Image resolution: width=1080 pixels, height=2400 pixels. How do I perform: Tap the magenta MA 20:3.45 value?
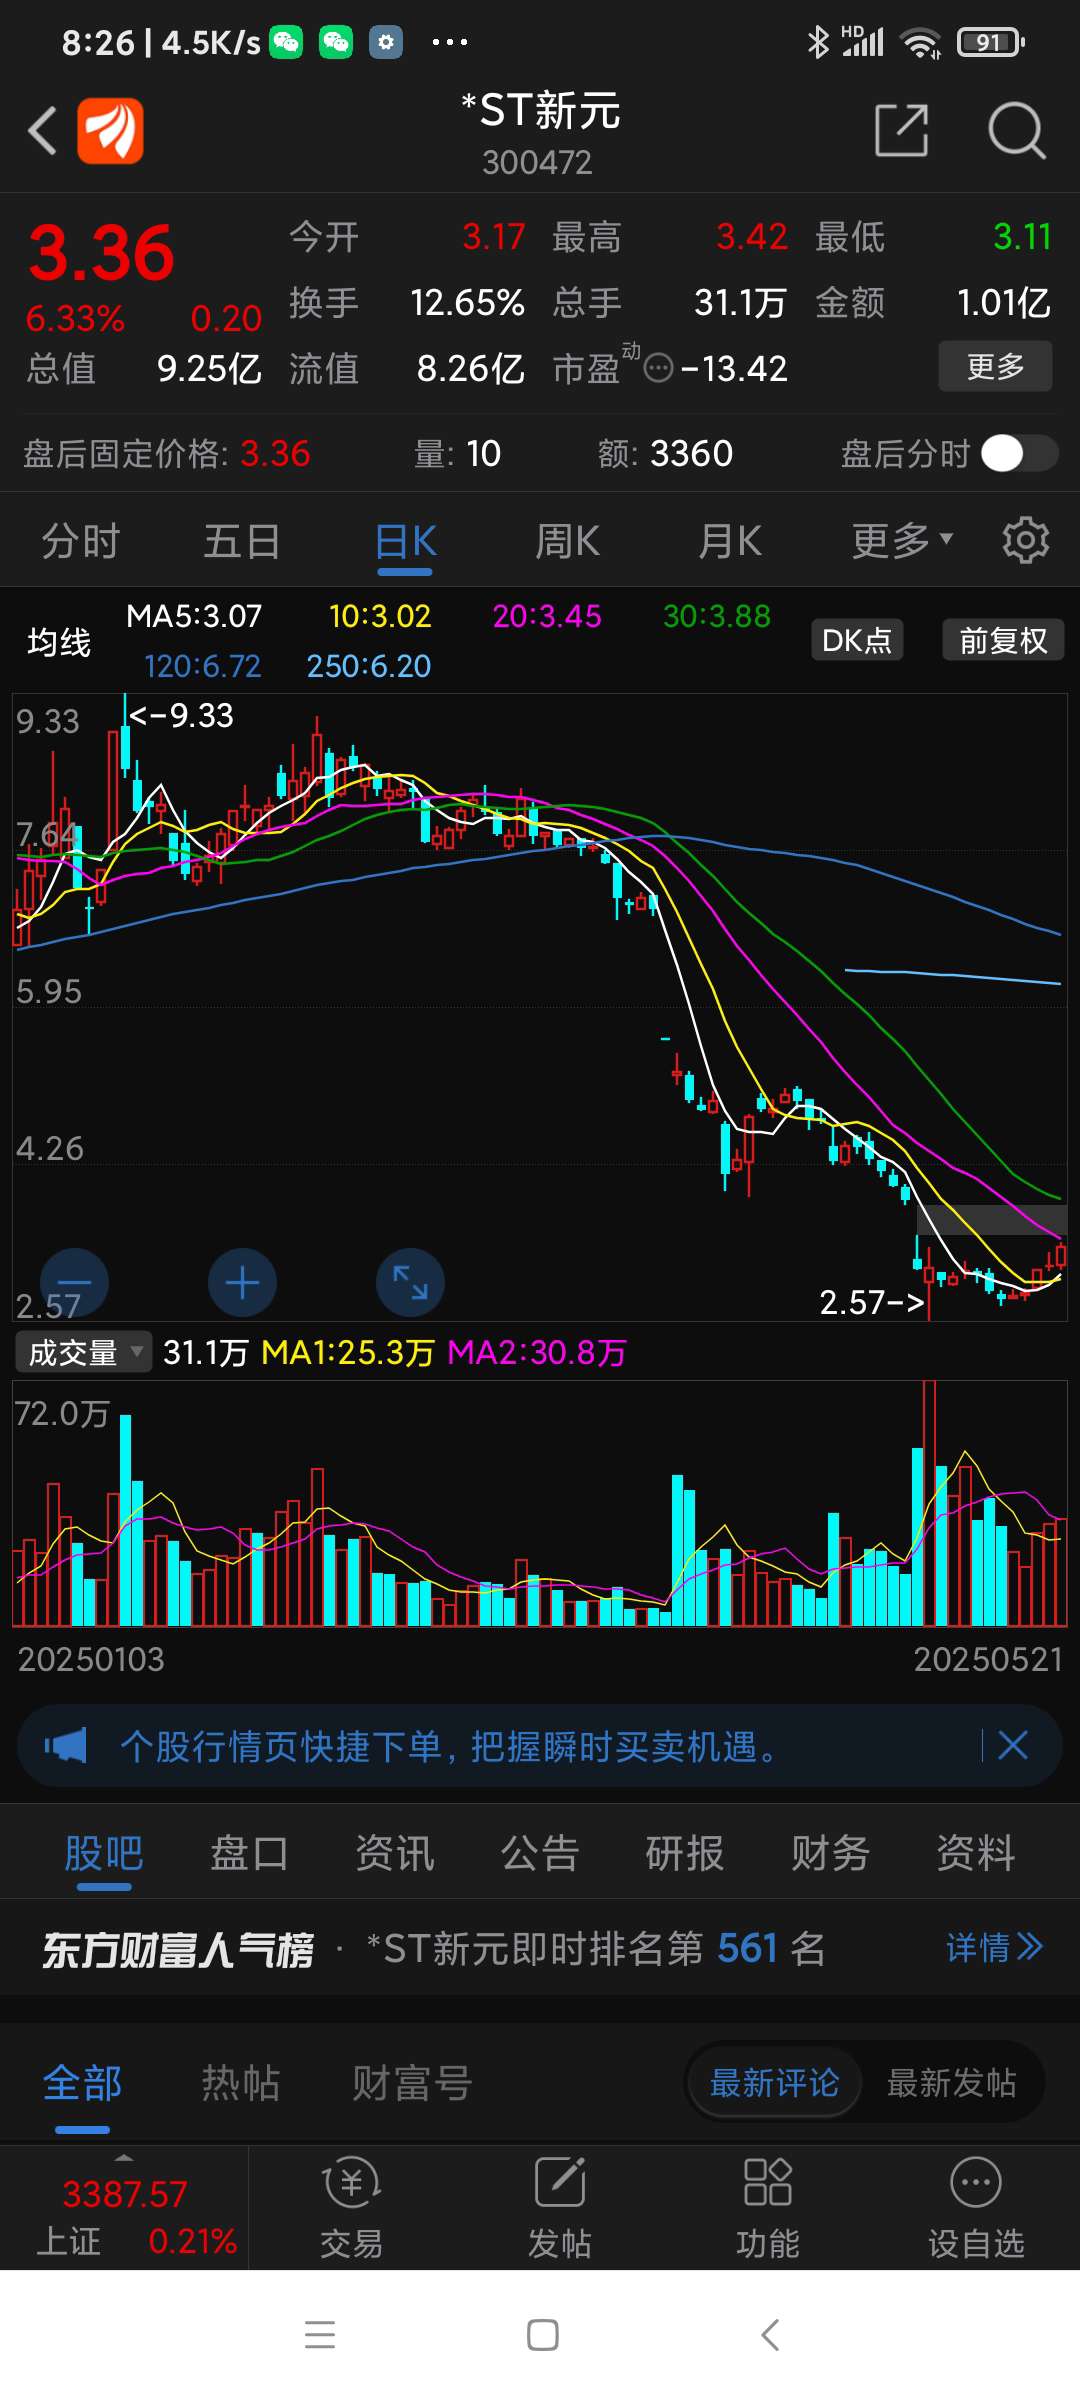pyautogui.click(x=547, y=616)
